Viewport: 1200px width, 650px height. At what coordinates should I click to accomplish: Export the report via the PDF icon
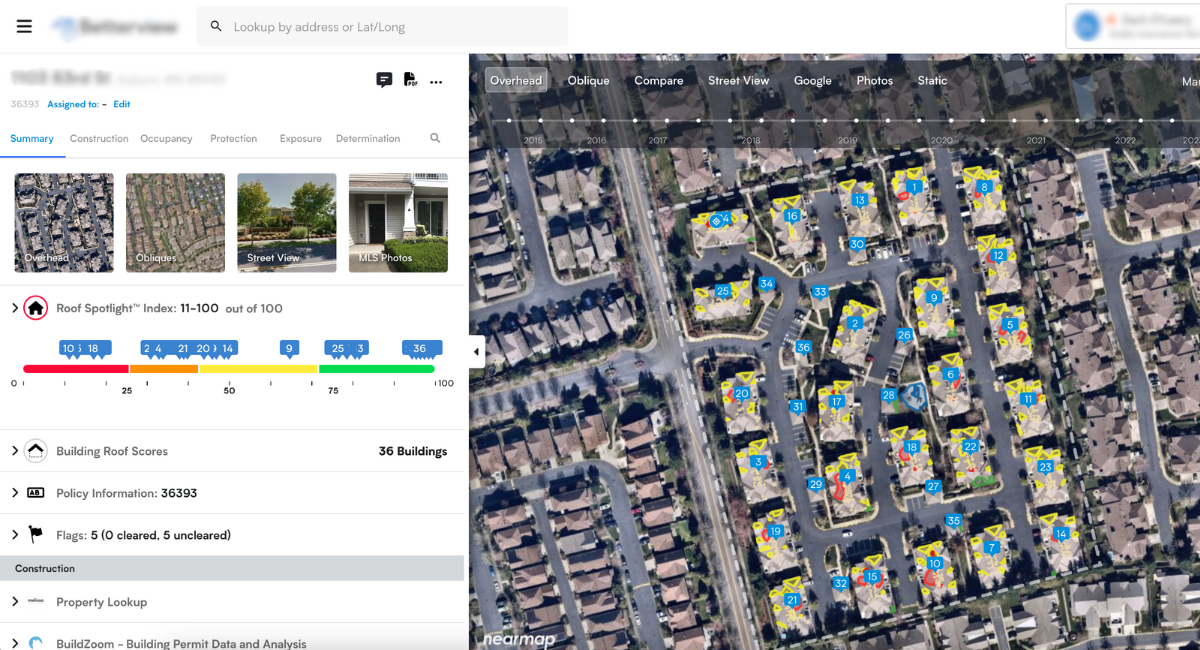(x=411, y=80)
